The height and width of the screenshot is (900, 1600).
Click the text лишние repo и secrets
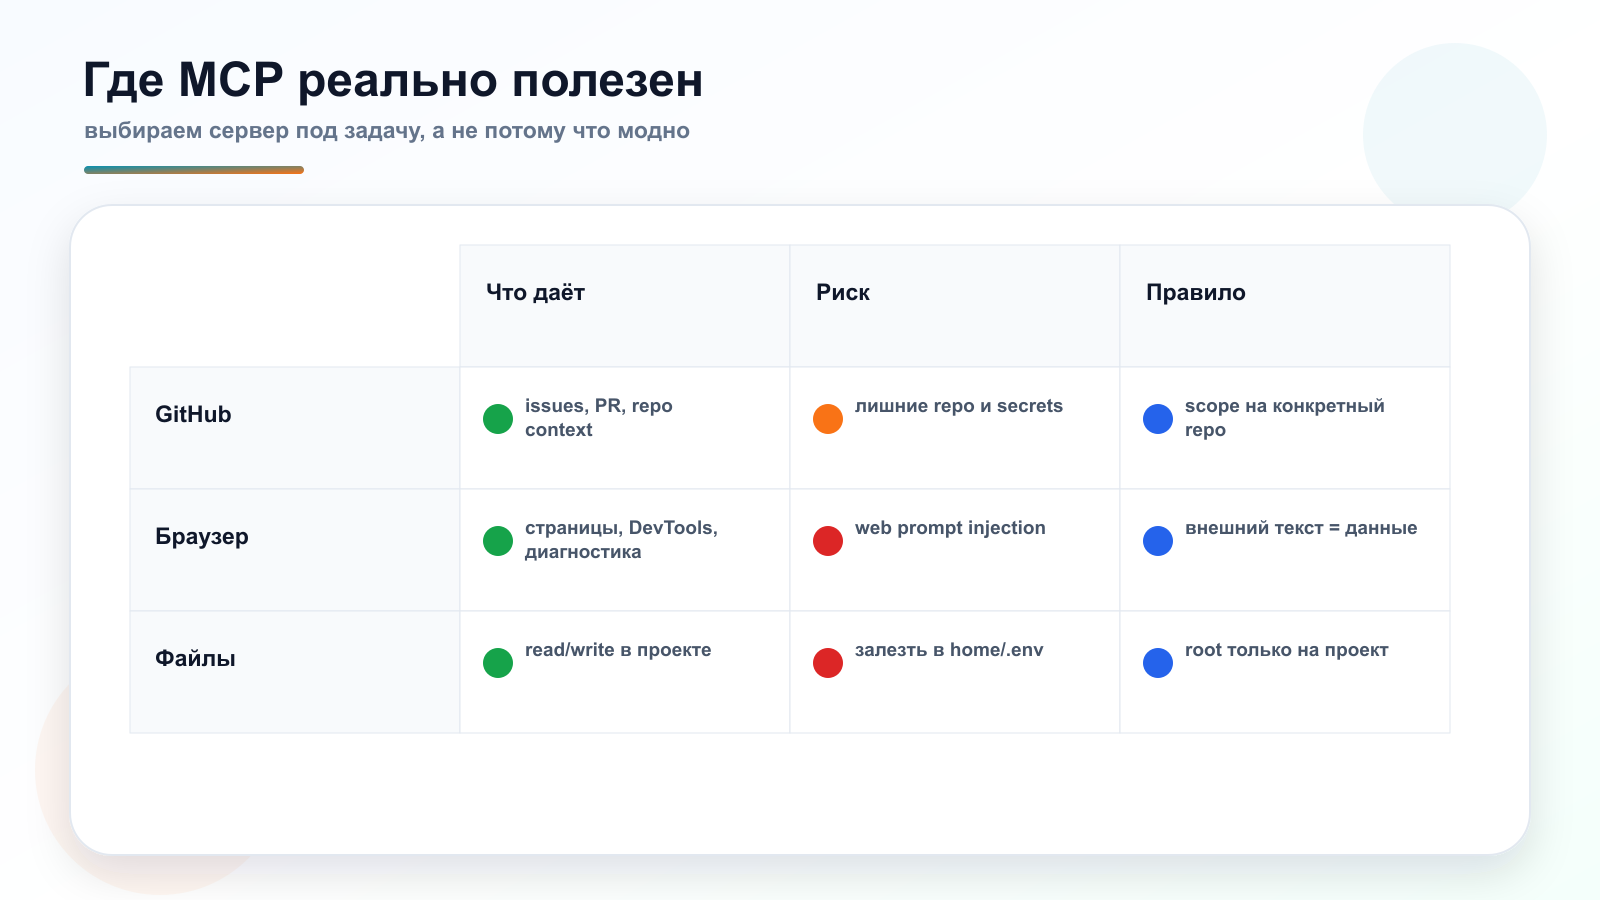point(959,406)
